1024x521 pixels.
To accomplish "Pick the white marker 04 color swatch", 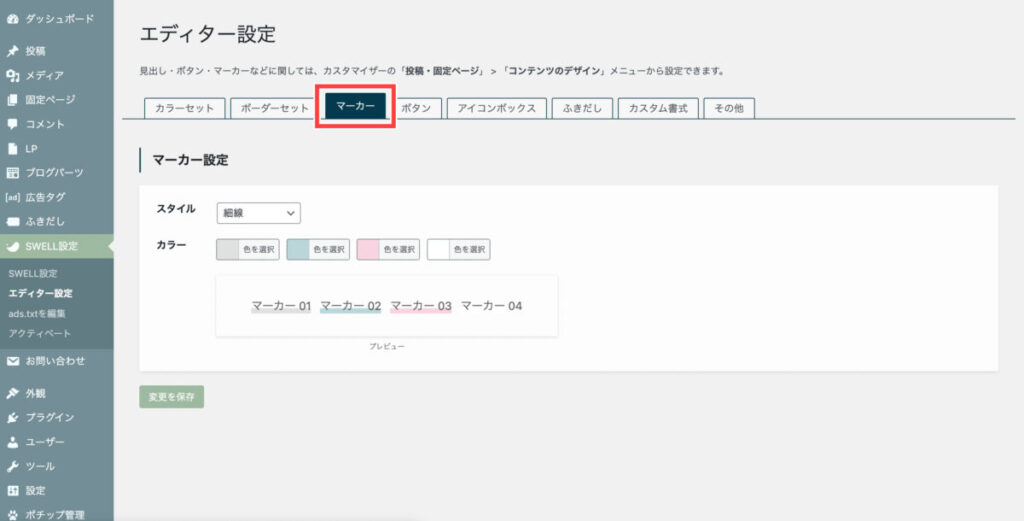I will point(438,249).
